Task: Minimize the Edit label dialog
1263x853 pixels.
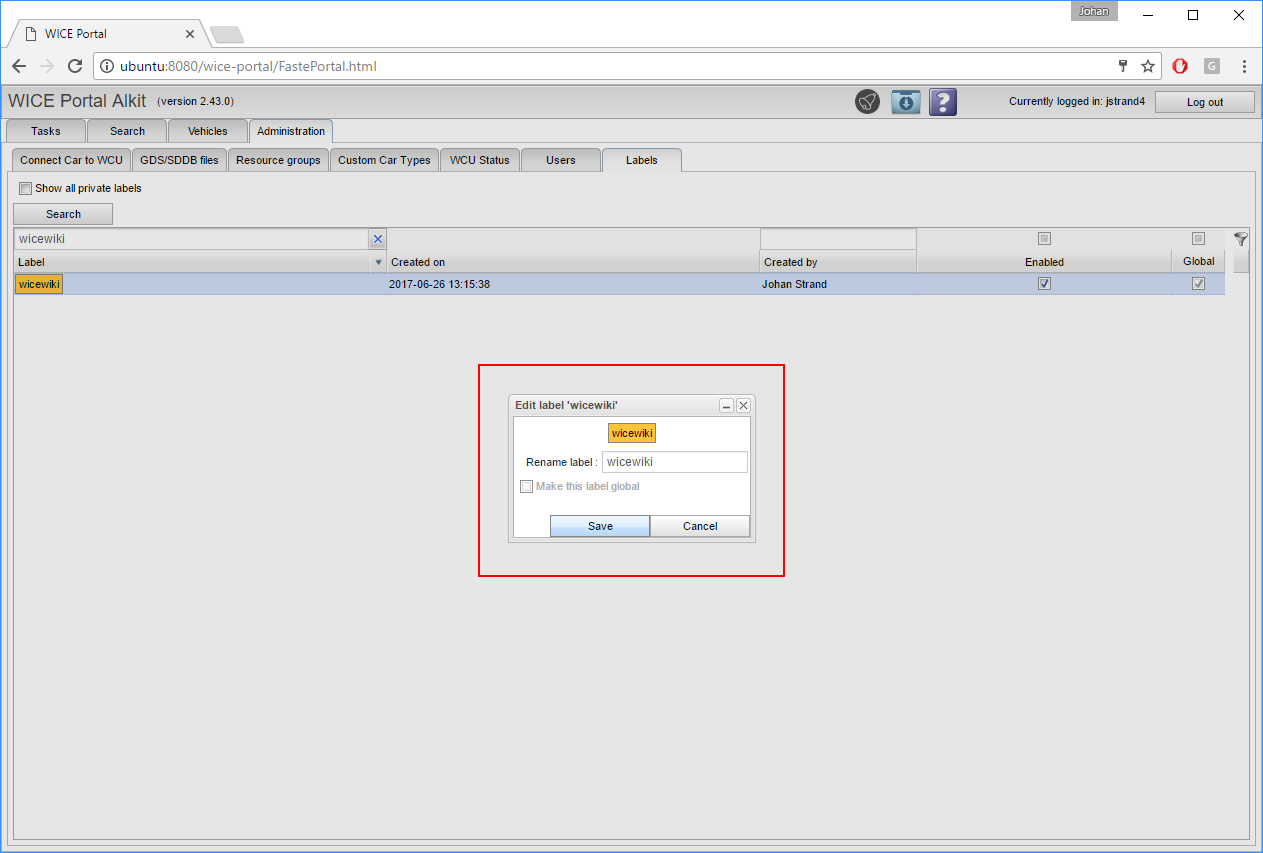Action: (727, 406)
